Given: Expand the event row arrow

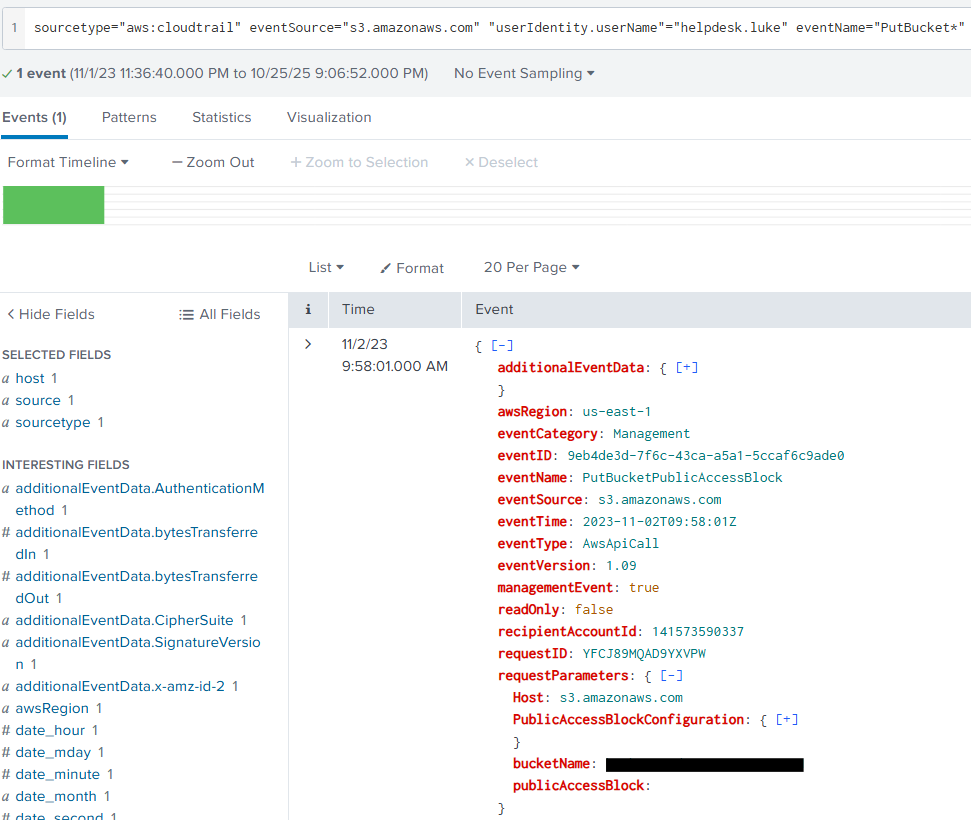Looking at the screenshot, I should 308,344.
